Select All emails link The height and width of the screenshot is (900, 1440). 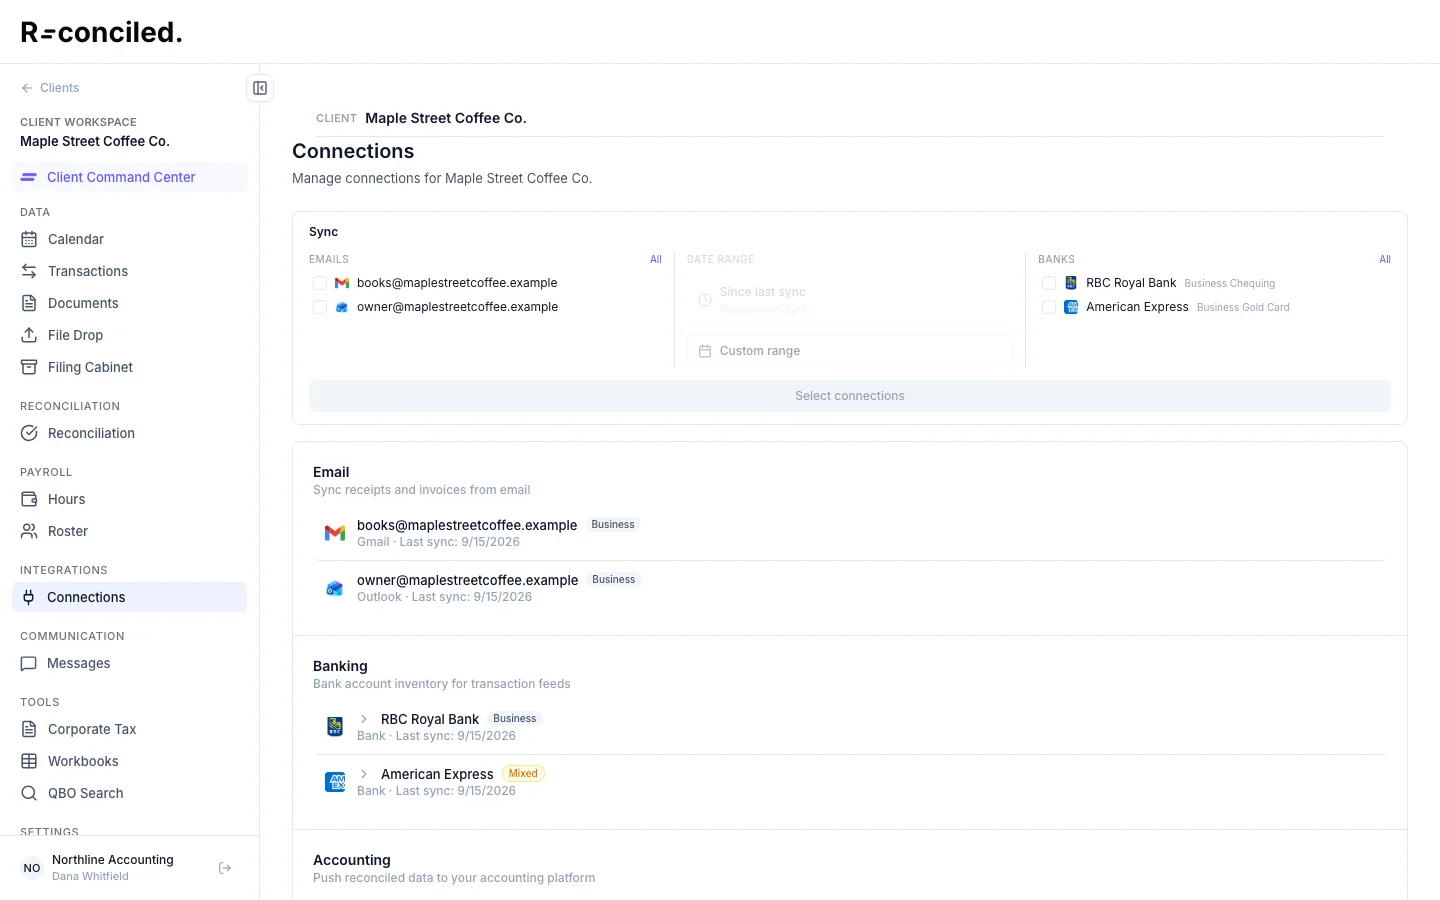pos(656,259)
